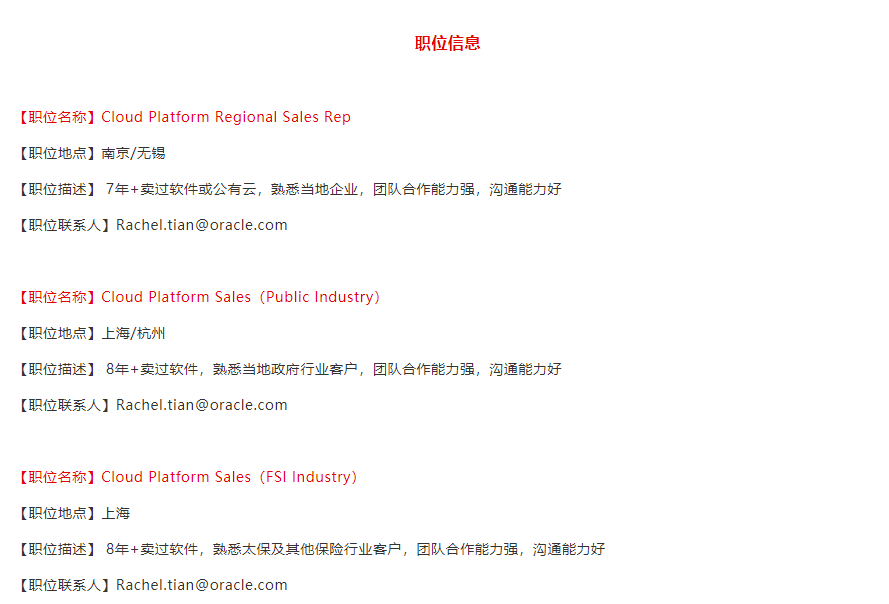This screenshot has width=889, height=604.
Task: Click 【职位联系人】 label in Regional Sales Rep job
Action: pos(65,225)
